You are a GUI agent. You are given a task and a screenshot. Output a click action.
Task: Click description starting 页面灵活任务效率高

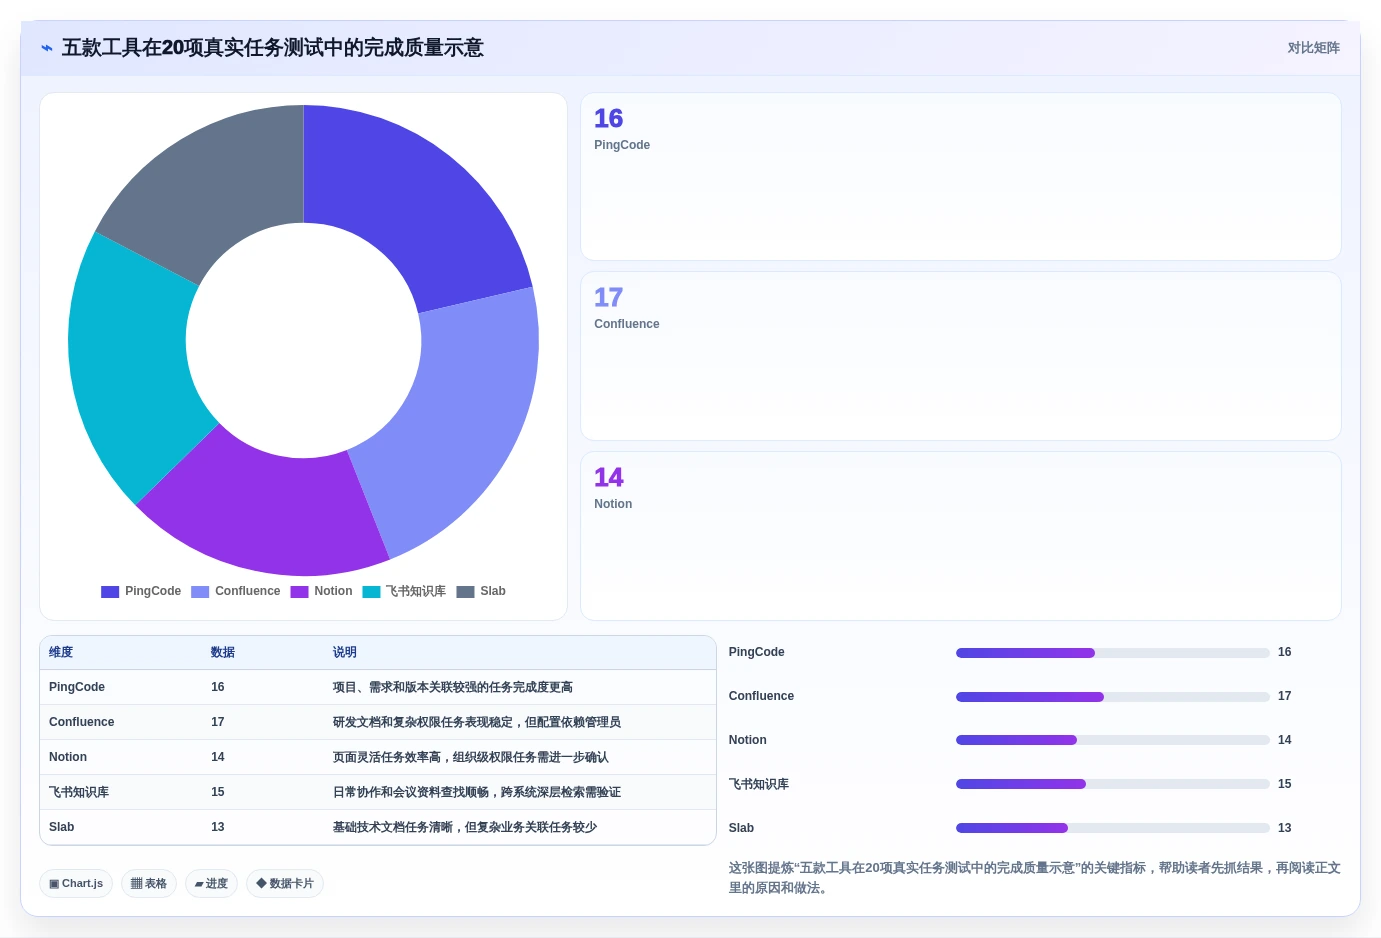(x=471, y=757)
